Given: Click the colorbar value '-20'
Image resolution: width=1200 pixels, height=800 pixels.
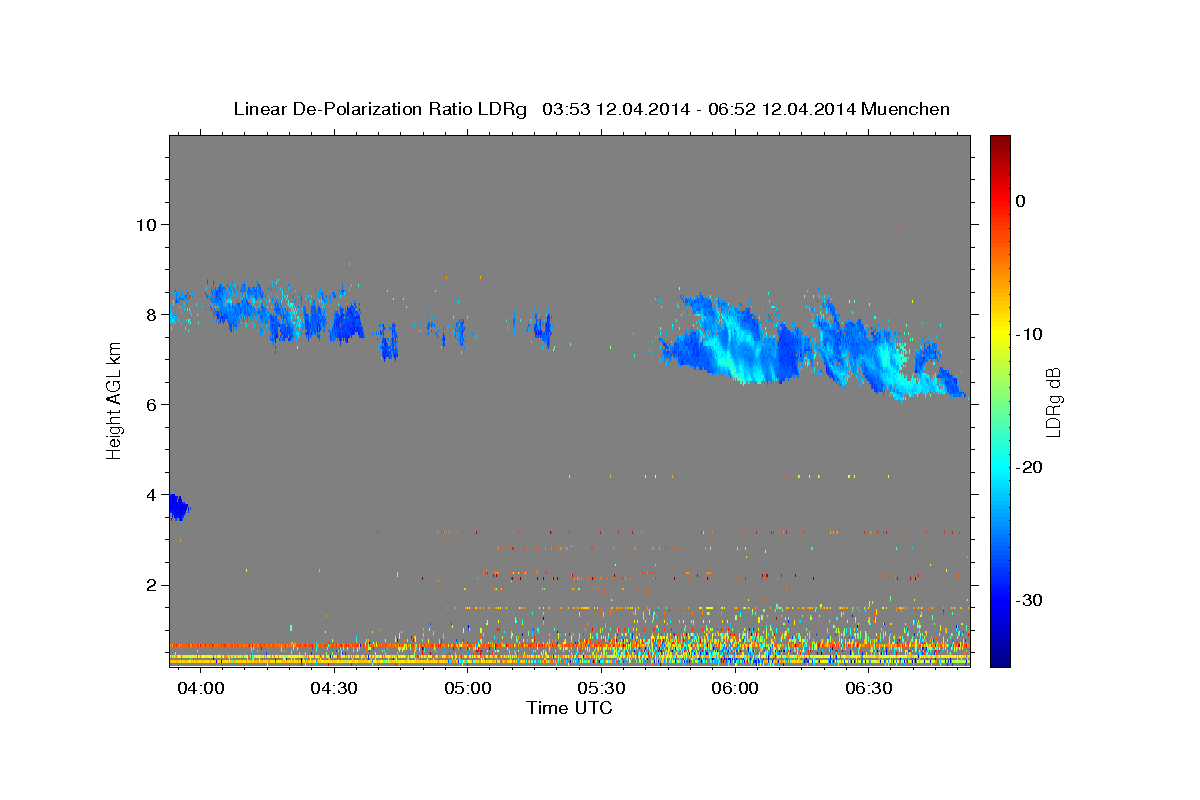Looking at the screenshot, I should point(1030,467).
